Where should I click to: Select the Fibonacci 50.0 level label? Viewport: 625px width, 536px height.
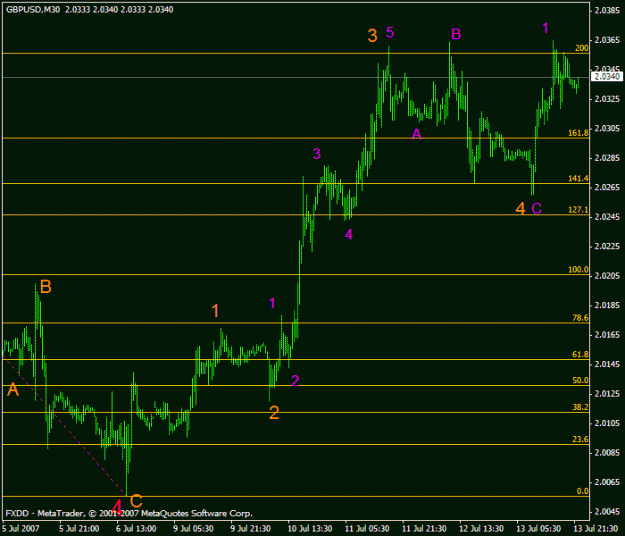click(580, 381)
